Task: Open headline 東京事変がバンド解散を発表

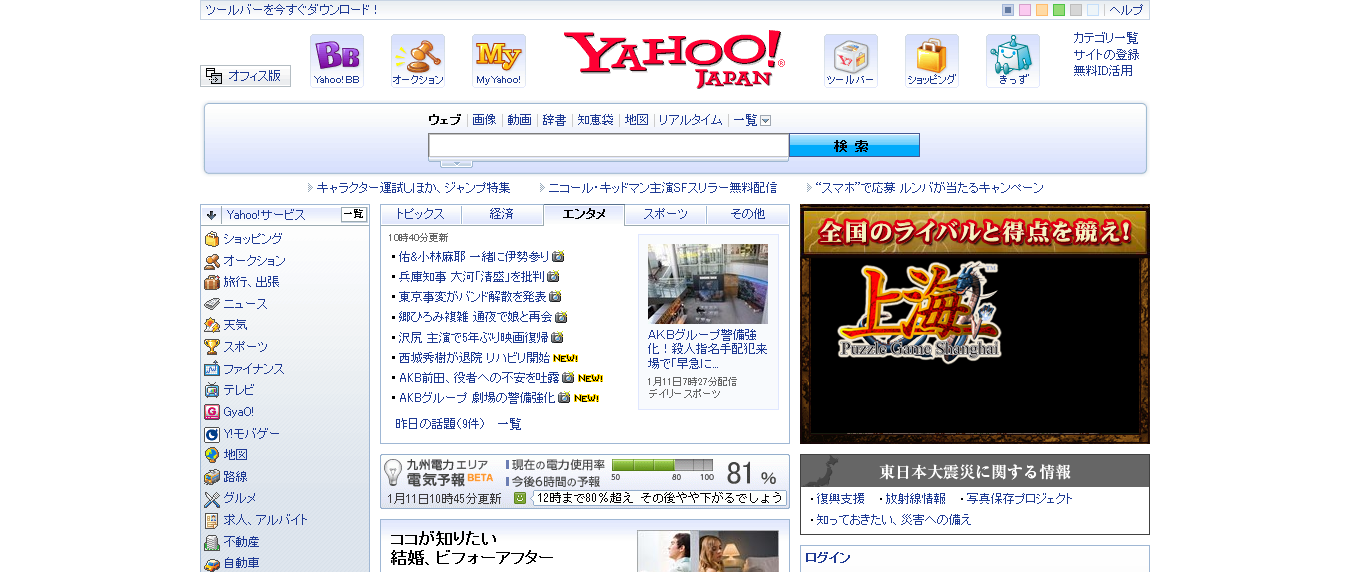Action: pos(473,297)
